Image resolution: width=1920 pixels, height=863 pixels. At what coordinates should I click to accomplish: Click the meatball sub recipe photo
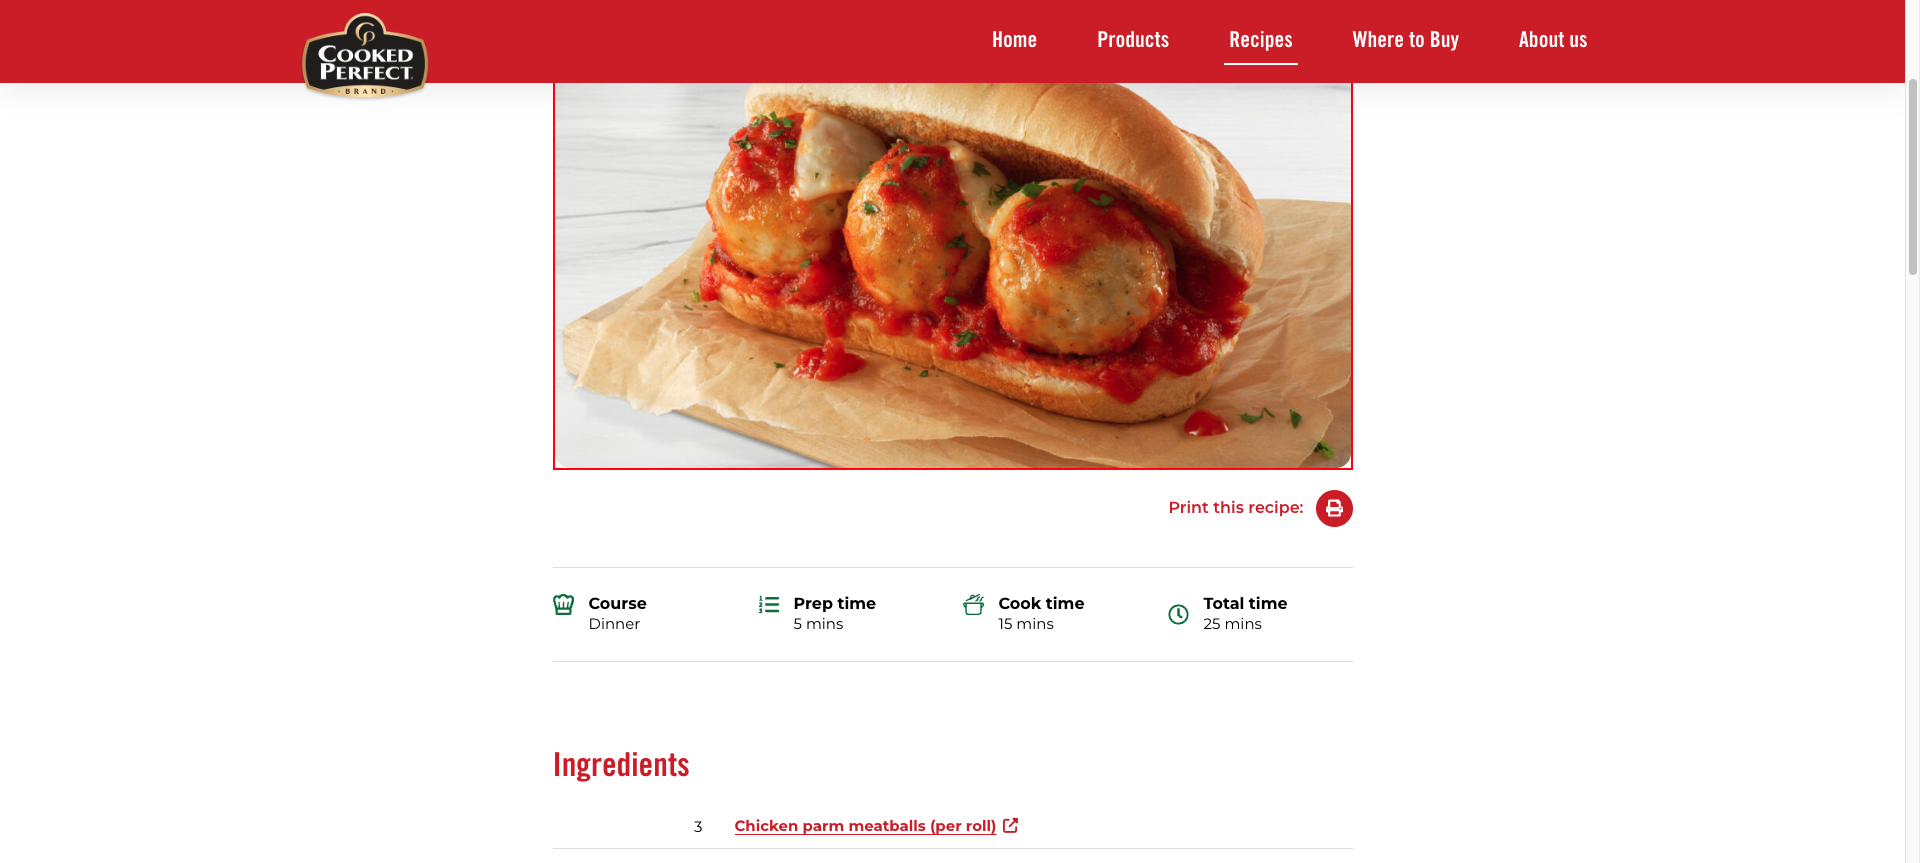tap(953, 275)
